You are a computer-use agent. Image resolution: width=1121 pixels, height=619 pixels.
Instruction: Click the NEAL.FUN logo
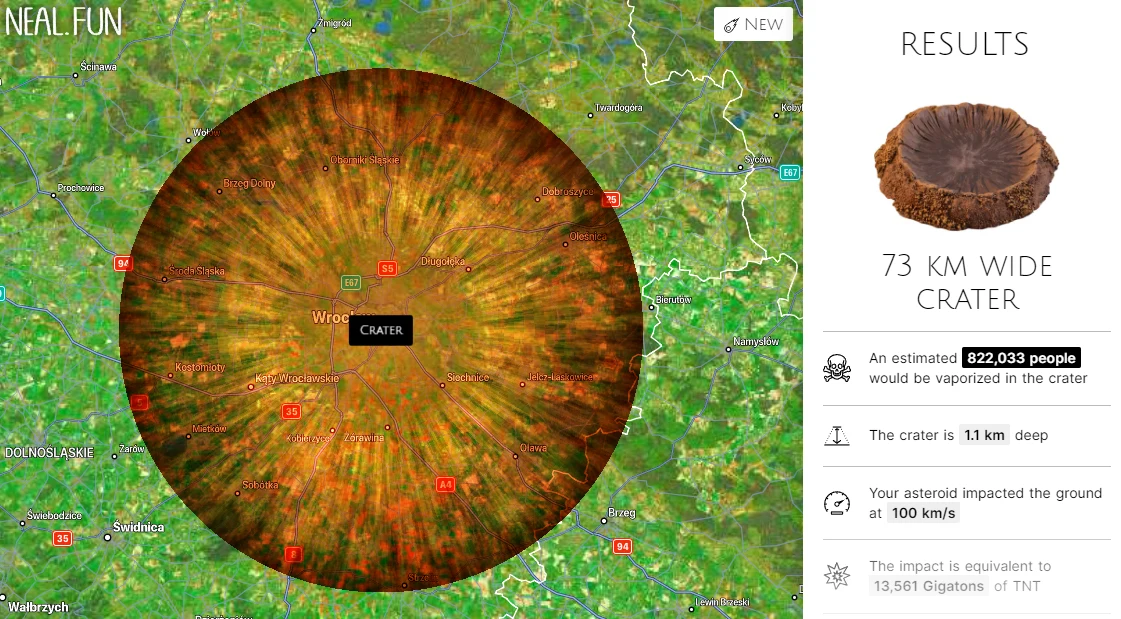pos(64,22)
